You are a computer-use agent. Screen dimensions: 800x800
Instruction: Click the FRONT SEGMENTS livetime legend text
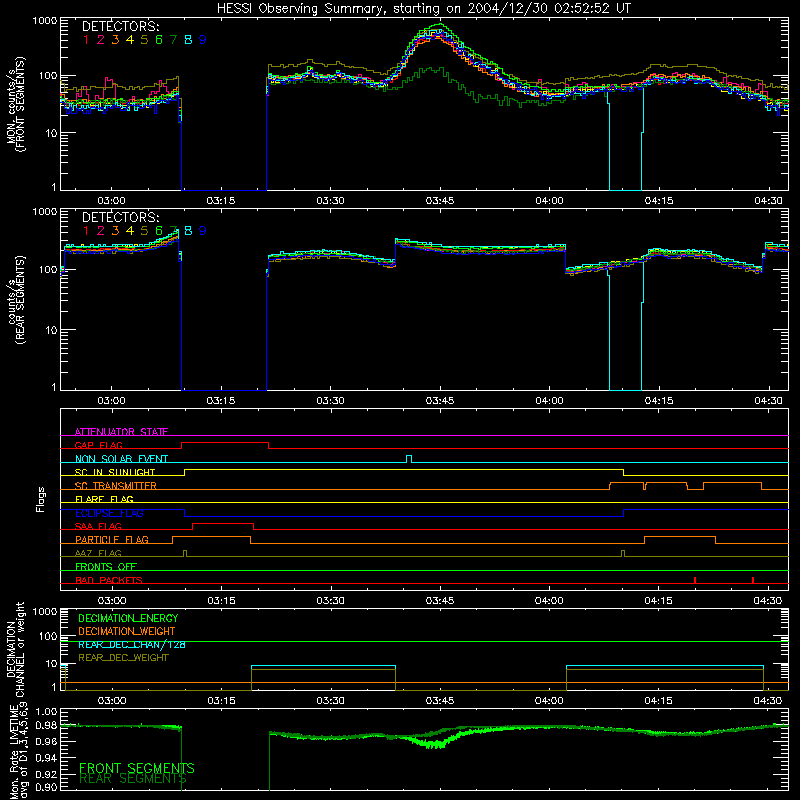tap(137, 768)
